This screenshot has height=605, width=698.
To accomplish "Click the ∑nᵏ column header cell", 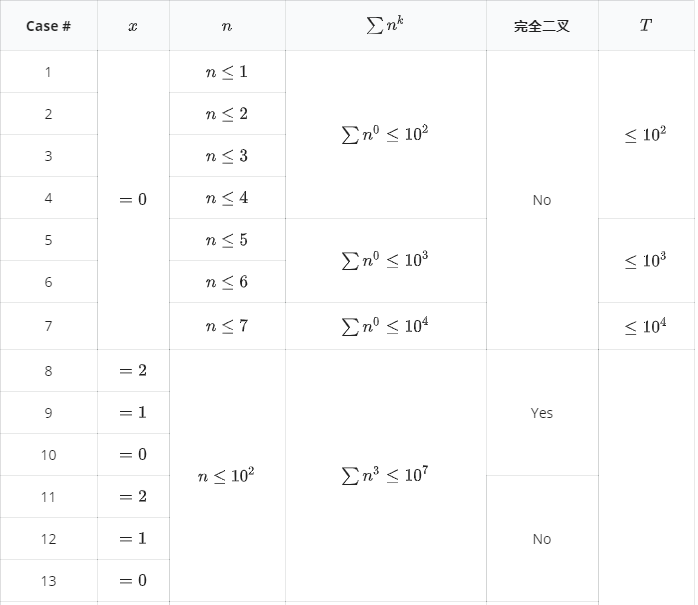I will (385, 26).
